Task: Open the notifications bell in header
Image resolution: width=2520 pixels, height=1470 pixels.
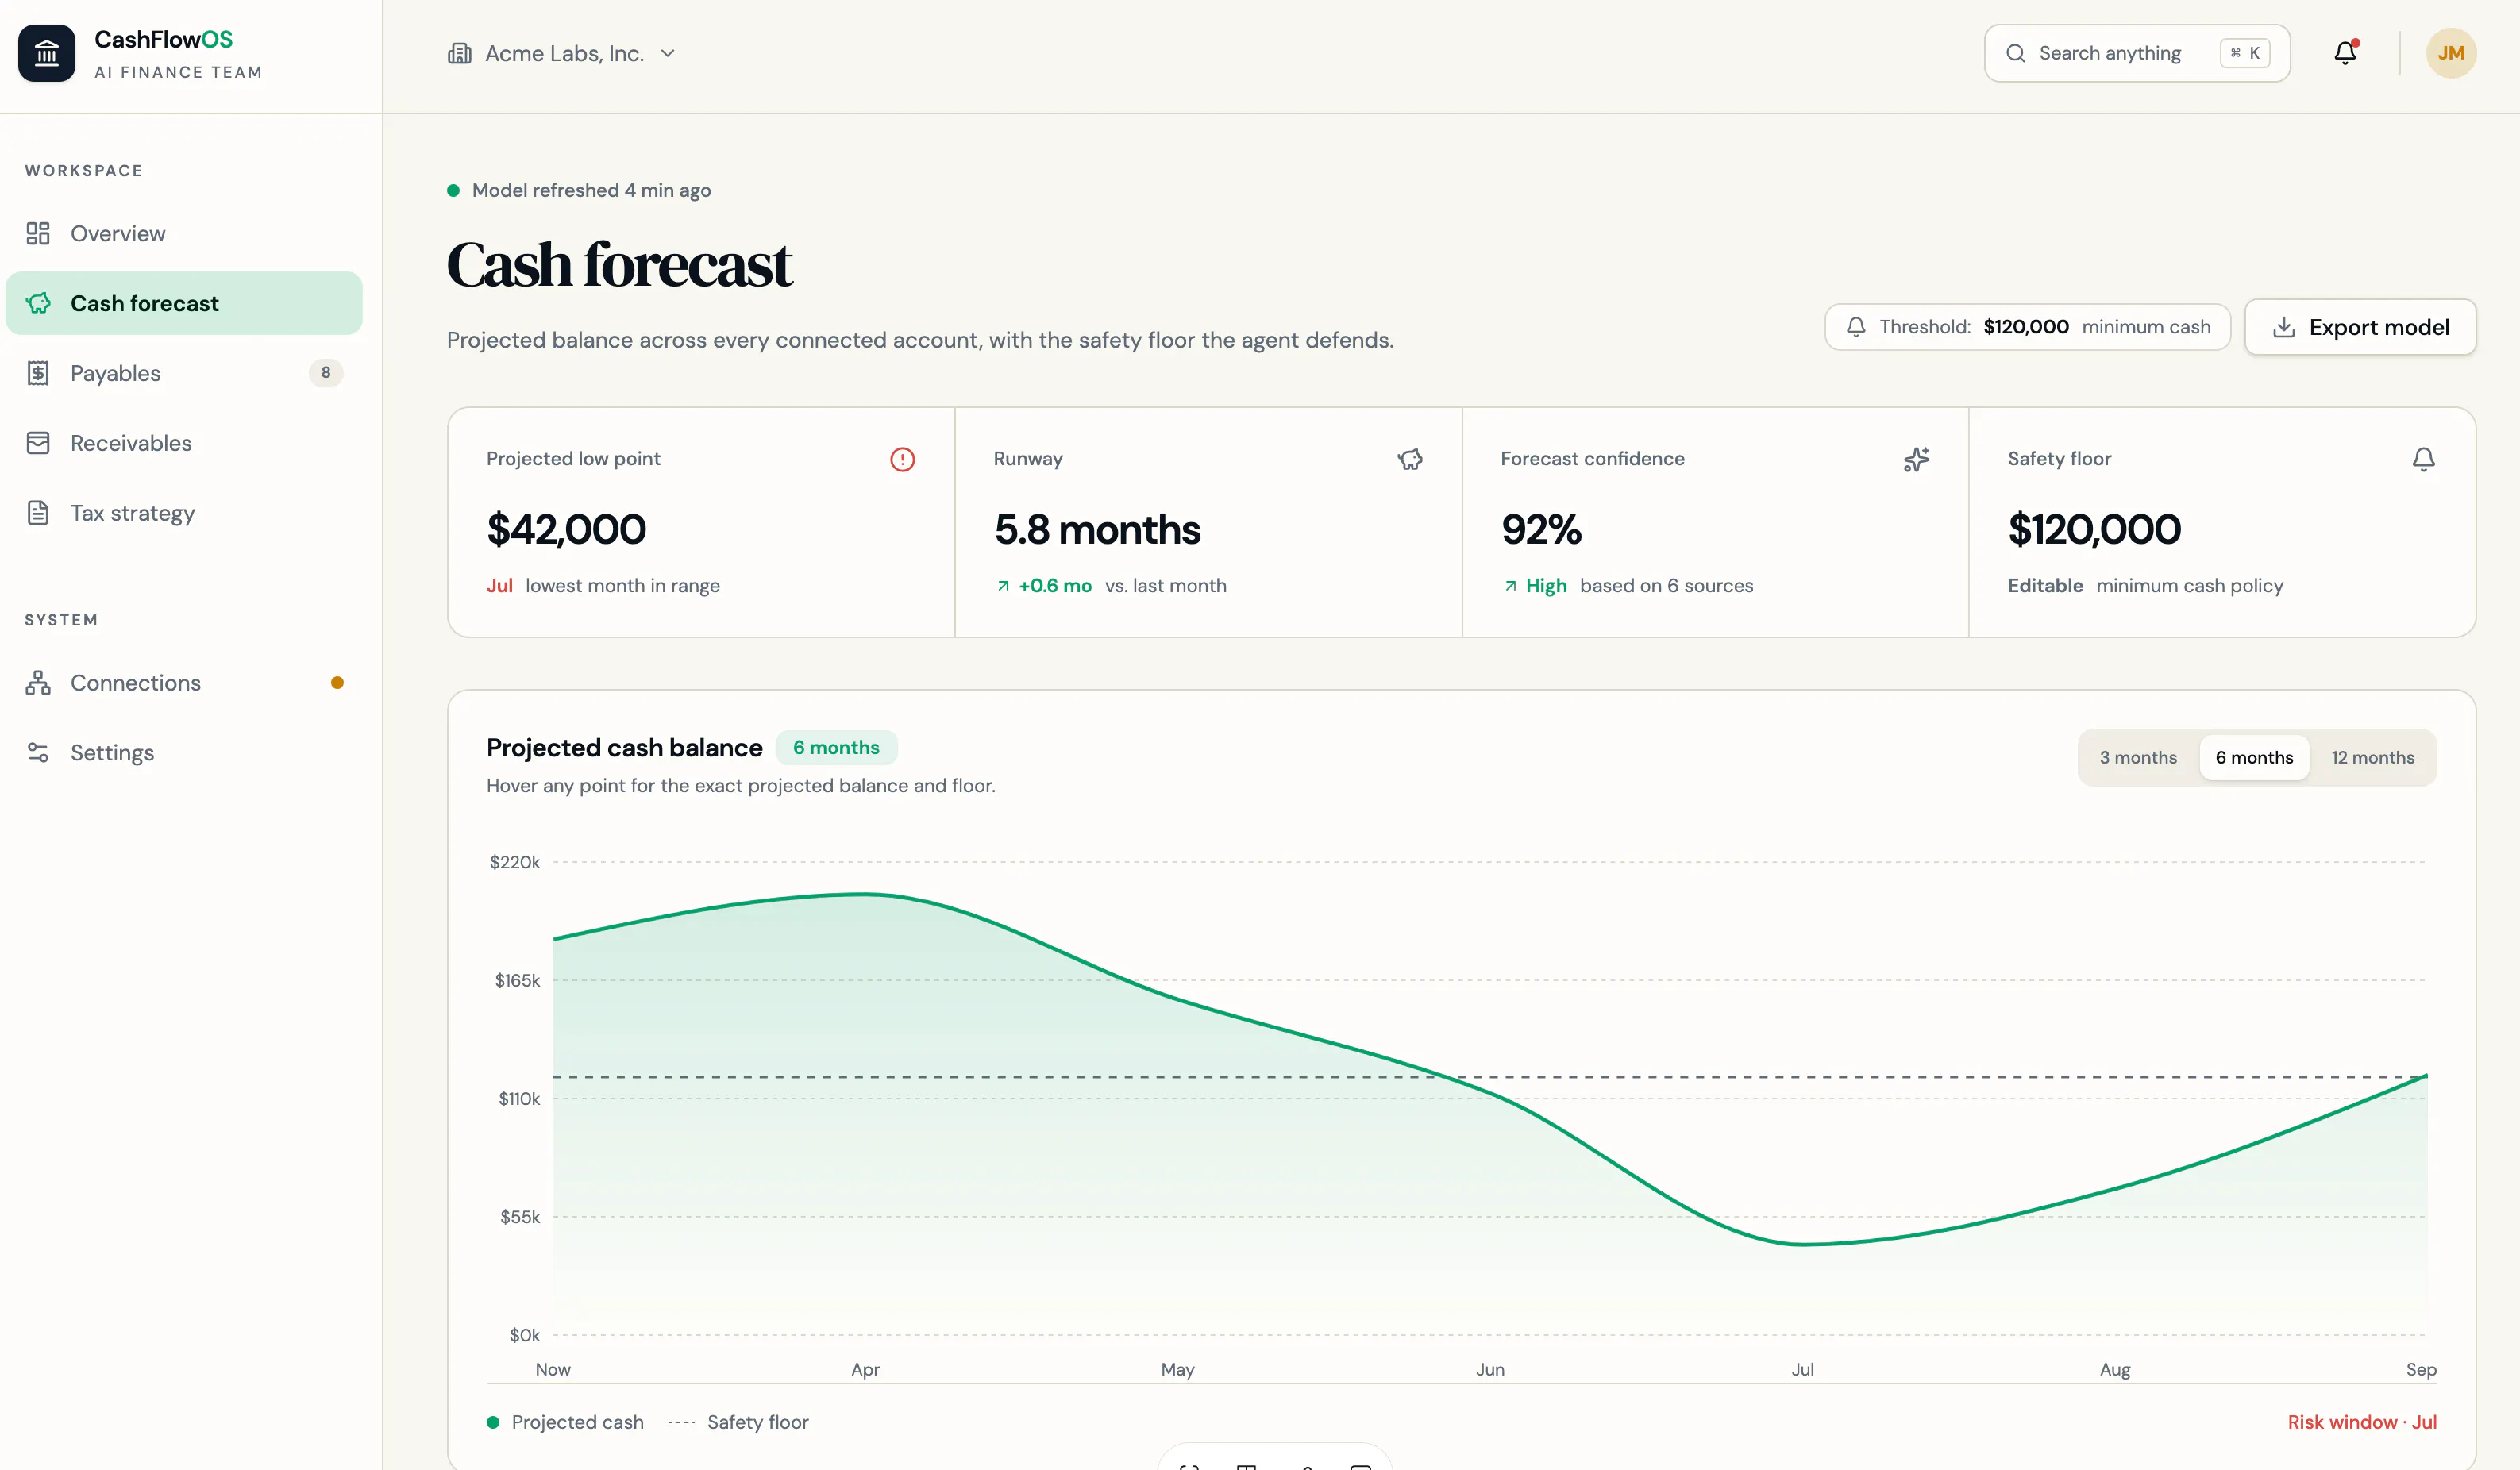Action: (2345, 53)
